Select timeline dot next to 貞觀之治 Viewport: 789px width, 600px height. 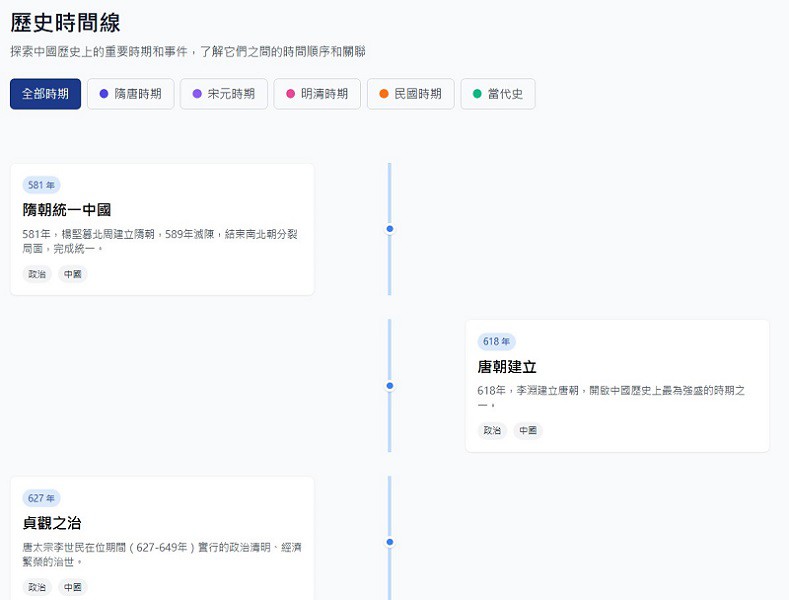[390, 542]
